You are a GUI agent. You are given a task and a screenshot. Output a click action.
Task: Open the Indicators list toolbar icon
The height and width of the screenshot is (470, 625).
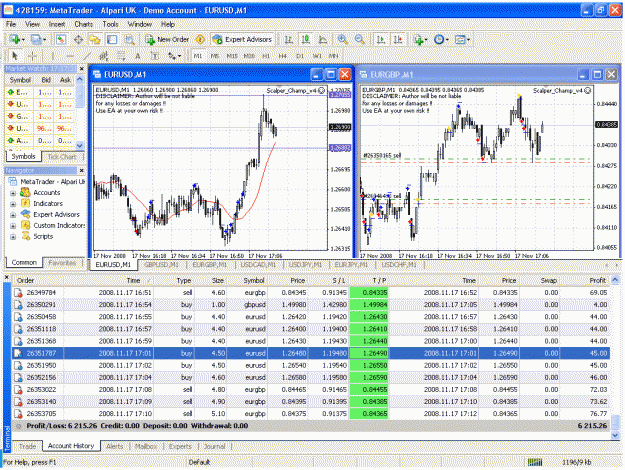click(418, 39)
